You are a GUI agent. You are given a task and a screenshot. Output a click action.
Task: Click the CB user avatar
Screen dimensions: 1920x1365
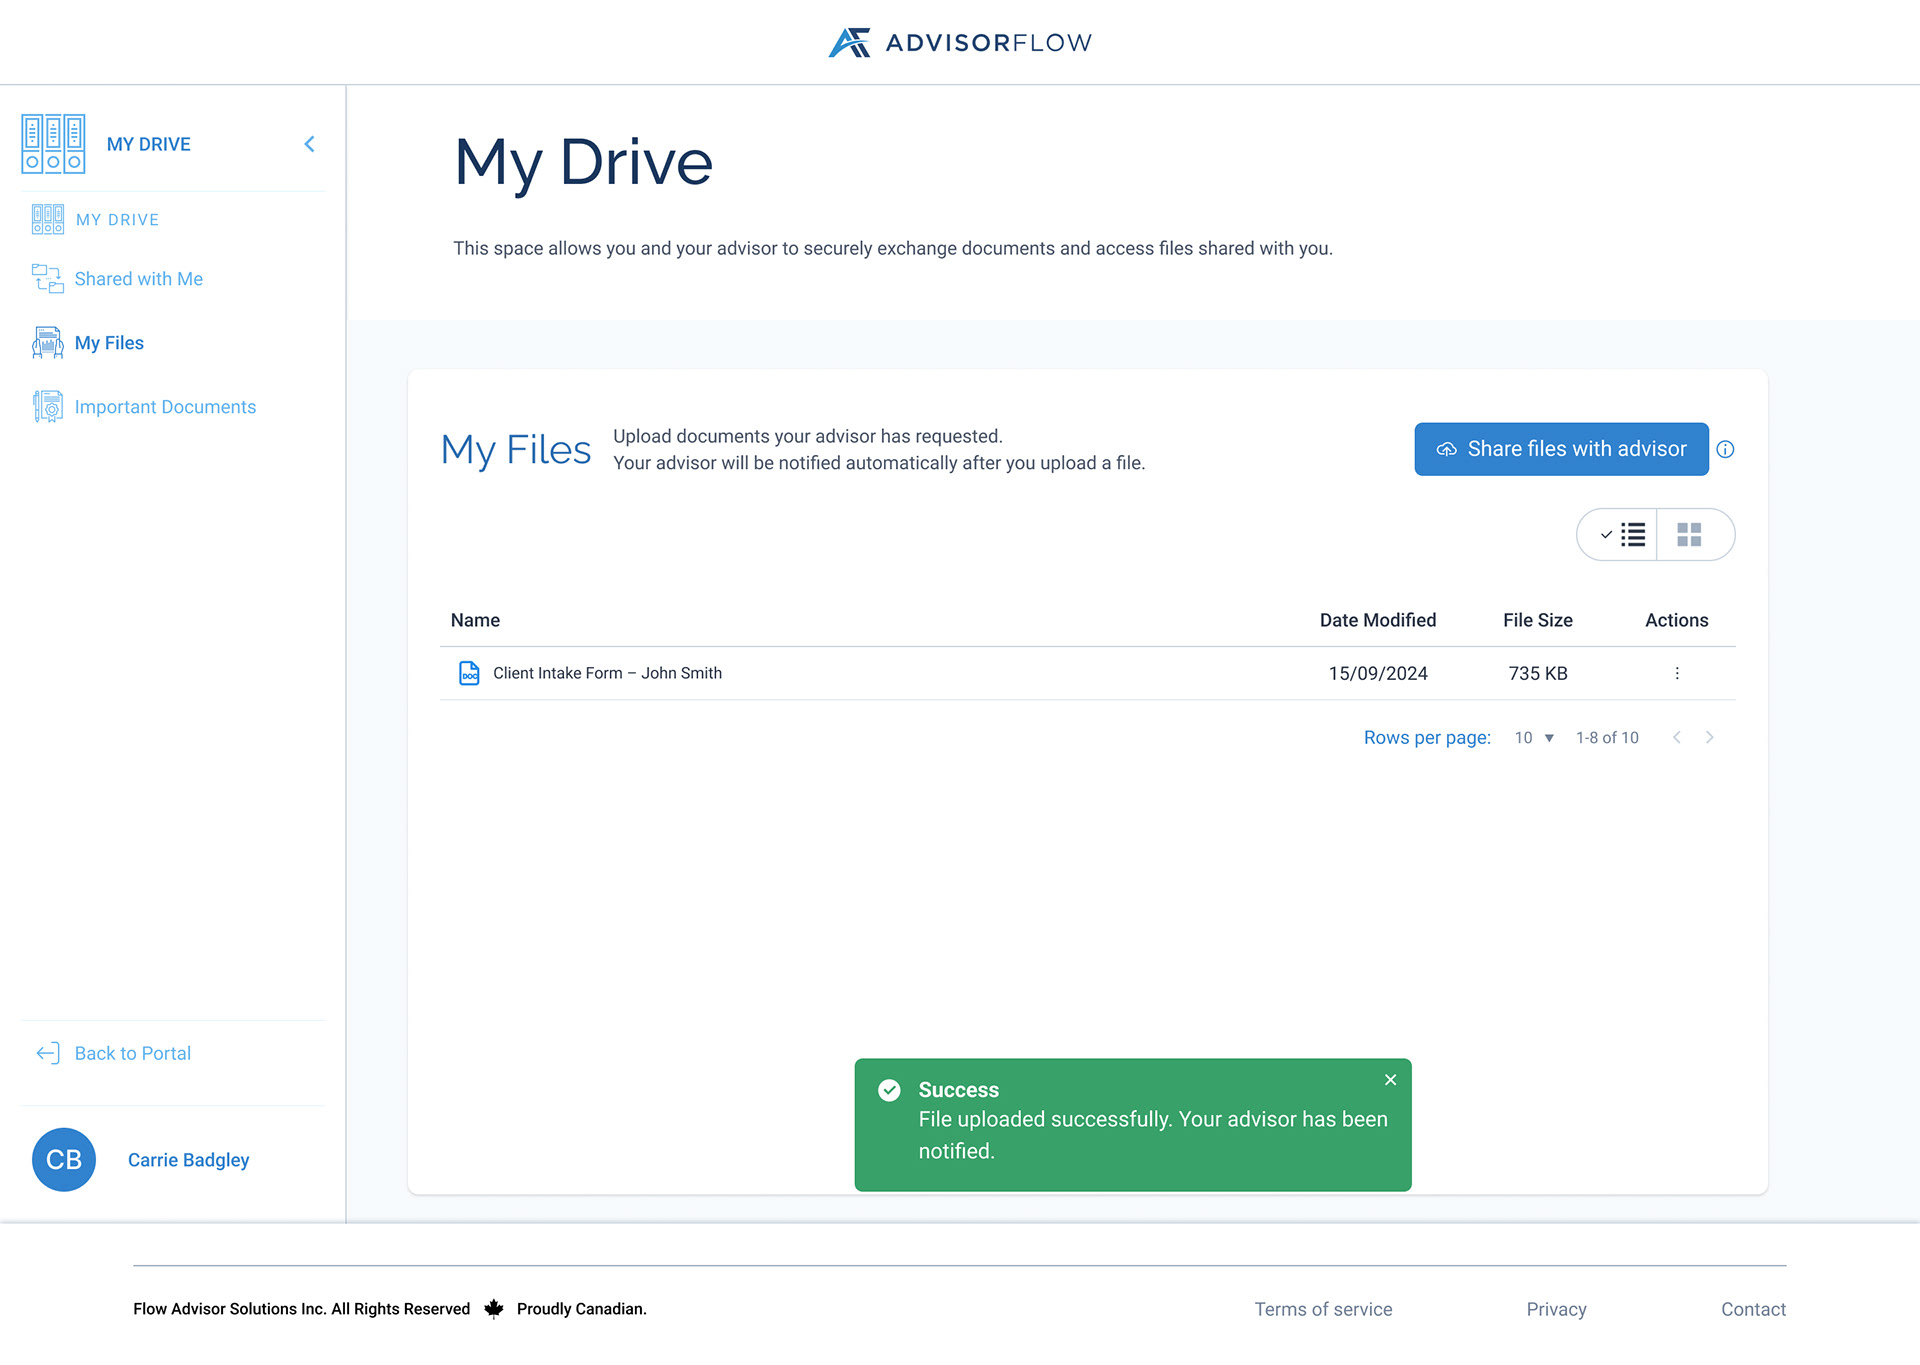(64, 1160)
